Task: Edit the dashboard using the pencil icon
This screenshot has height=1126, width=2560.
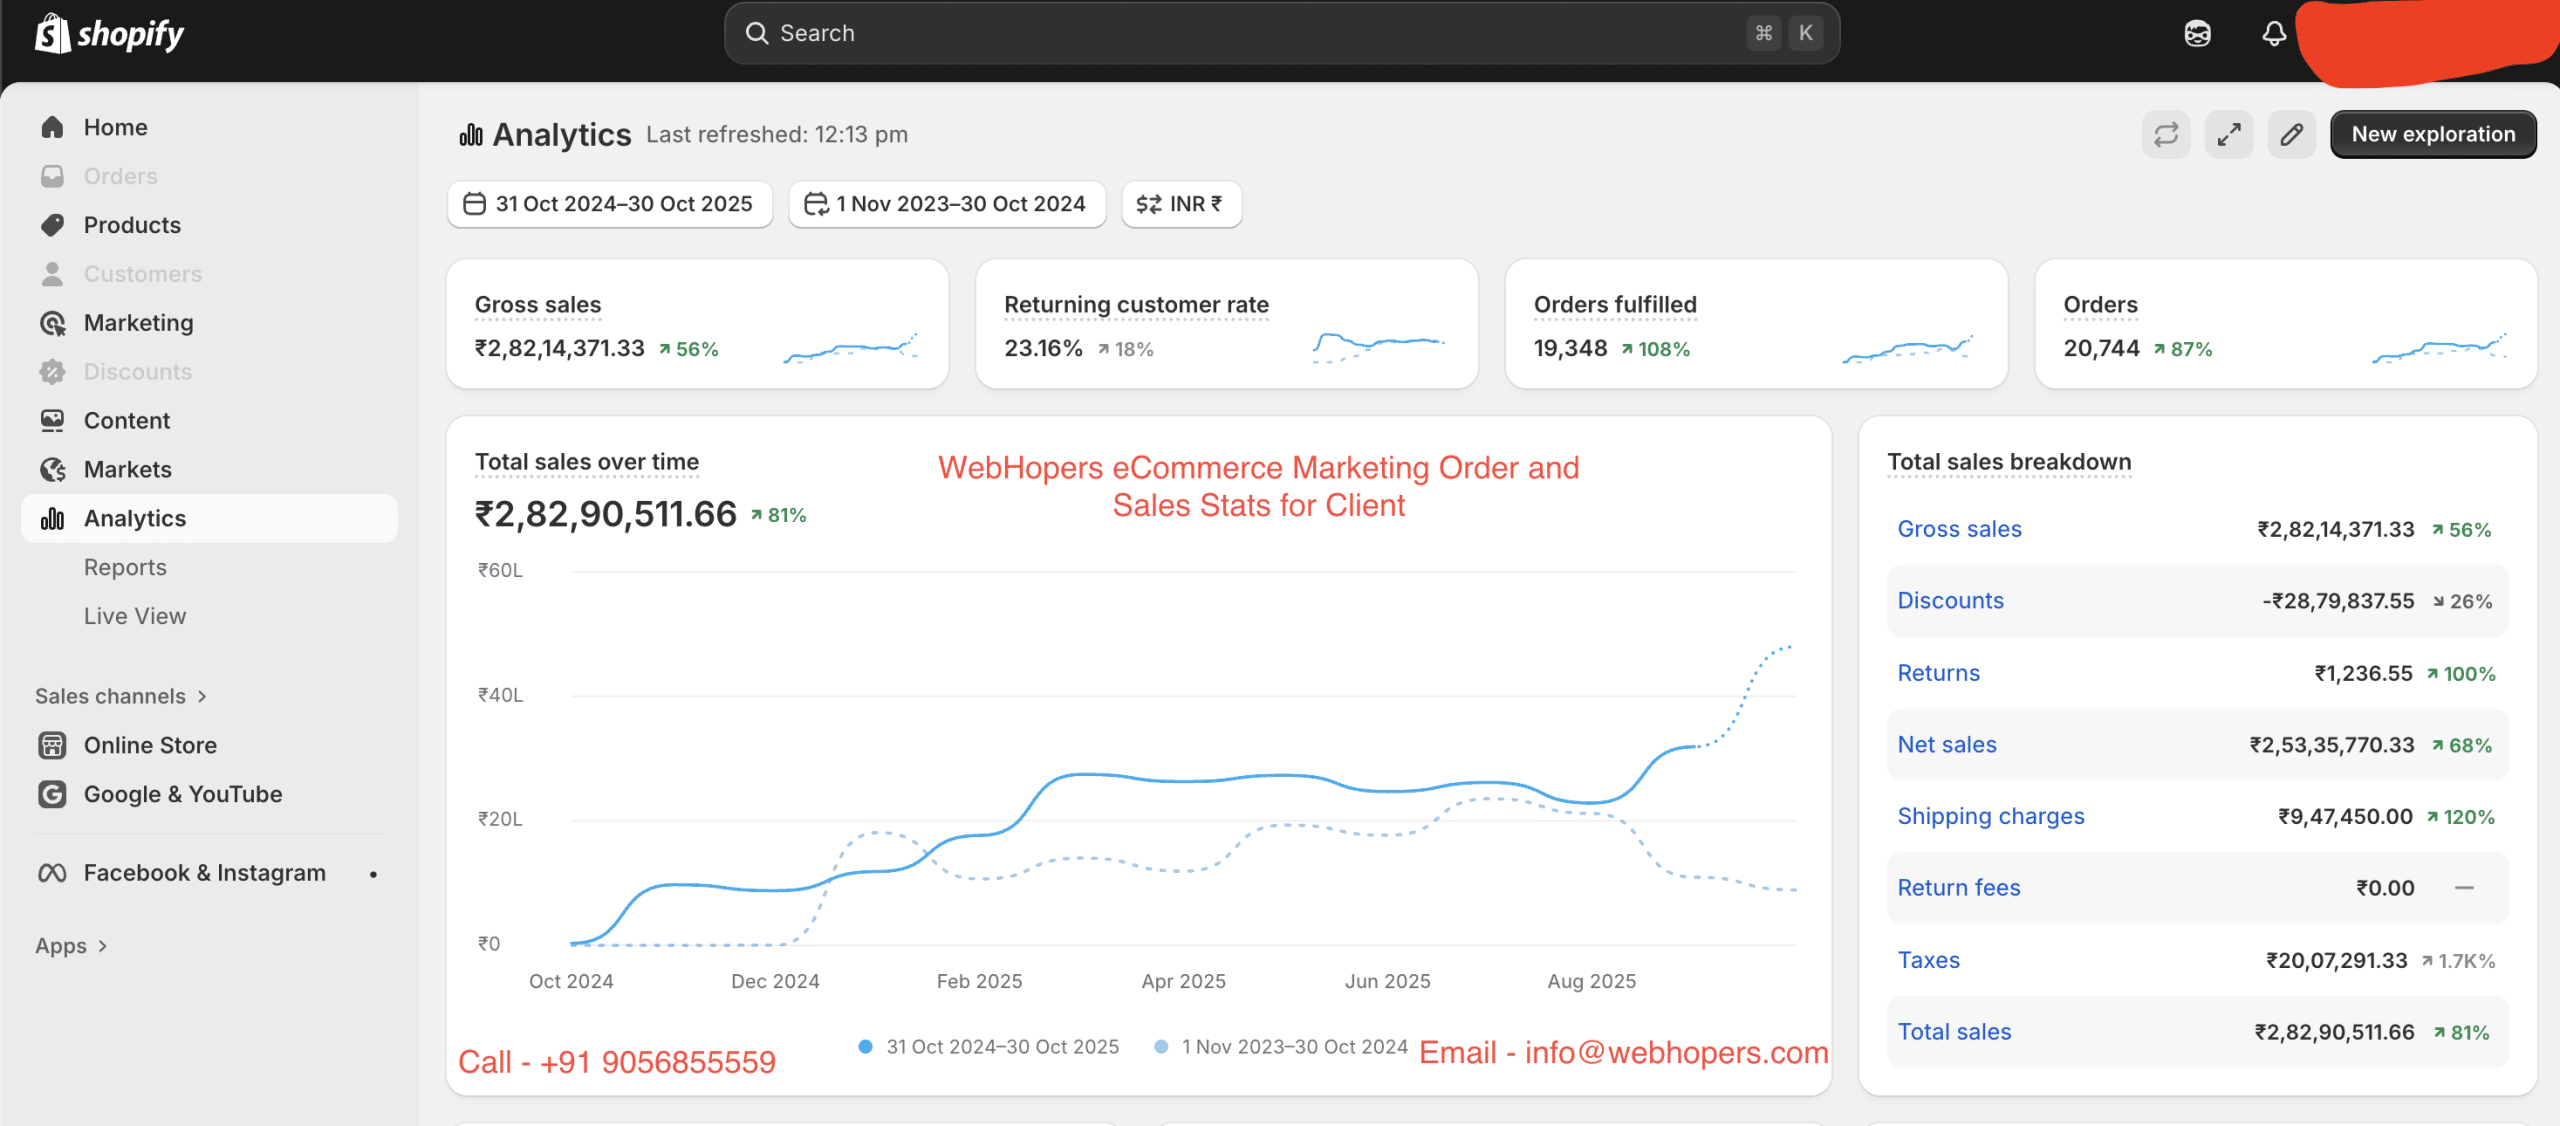Action: coord(2292,133)
